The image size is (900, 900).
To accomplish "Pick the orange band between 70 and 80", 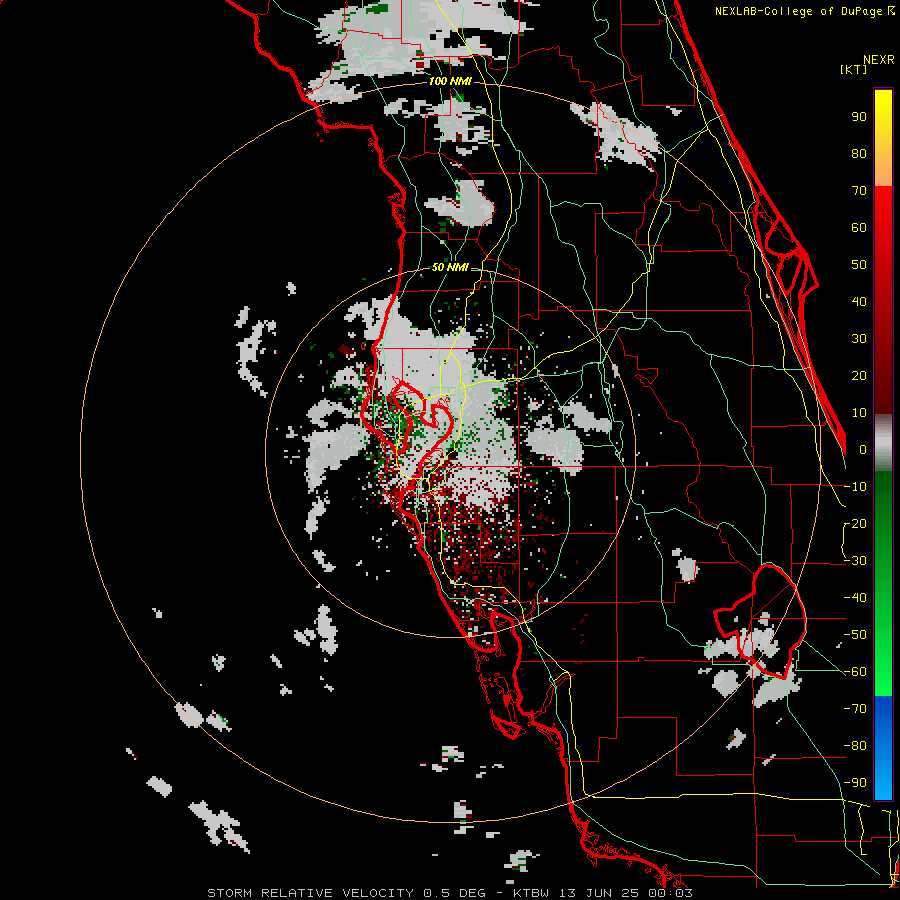I will pos(883,169).
